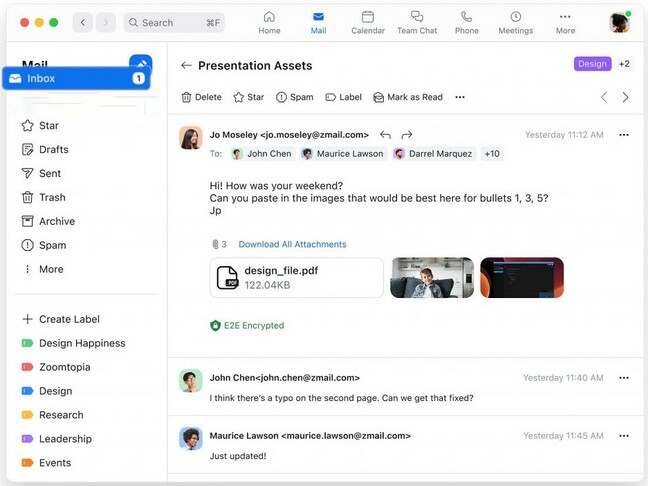Go back using the history back arrow
648x486 pixels.
click(x=83, y=22)
